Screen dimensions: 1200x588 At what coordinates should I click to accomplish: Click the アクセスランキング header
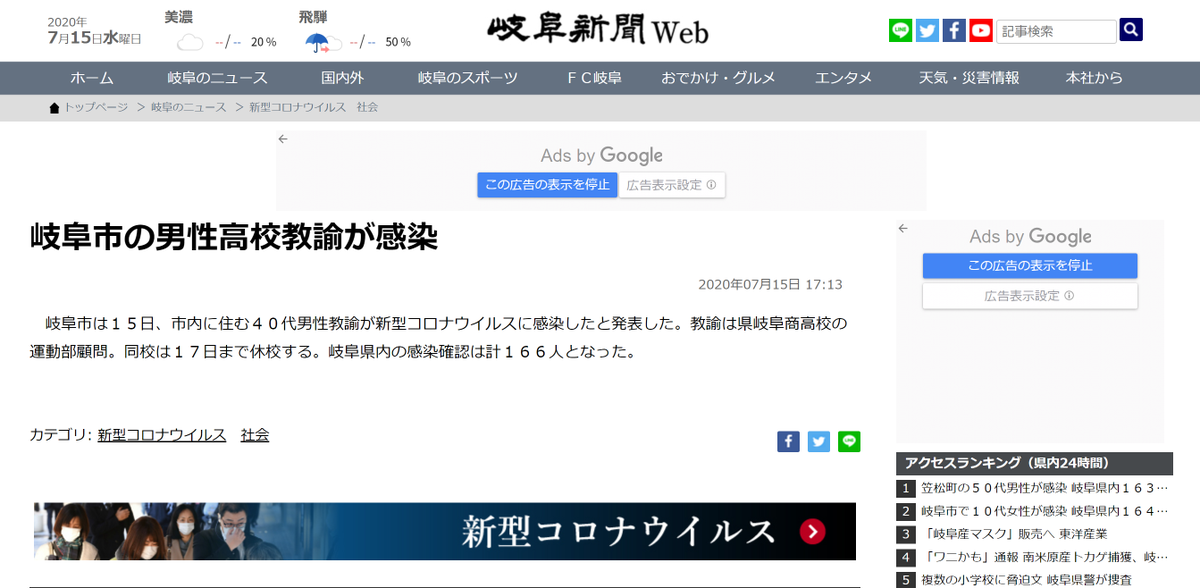[x=1035, y=463]
